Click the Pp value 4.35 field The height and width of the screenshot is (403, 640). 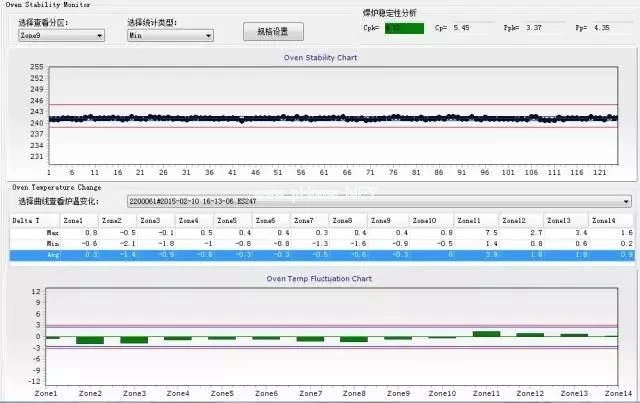click(602, 28)
